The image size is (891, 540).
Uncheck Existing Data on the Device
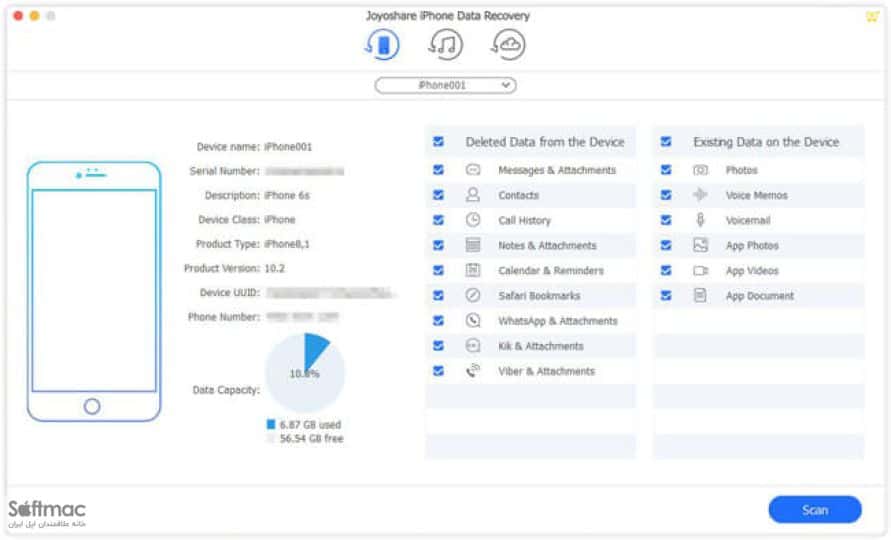coord(666,142)
